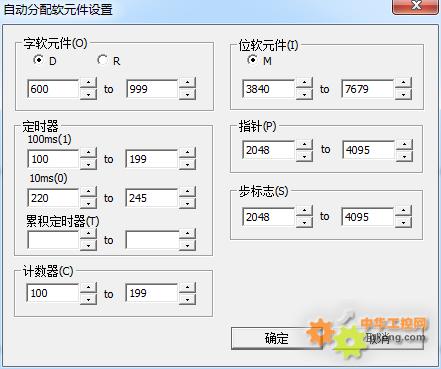Increase the word device start value 600
The width and height of the screenshot is (441, 369).
point(88,83)
